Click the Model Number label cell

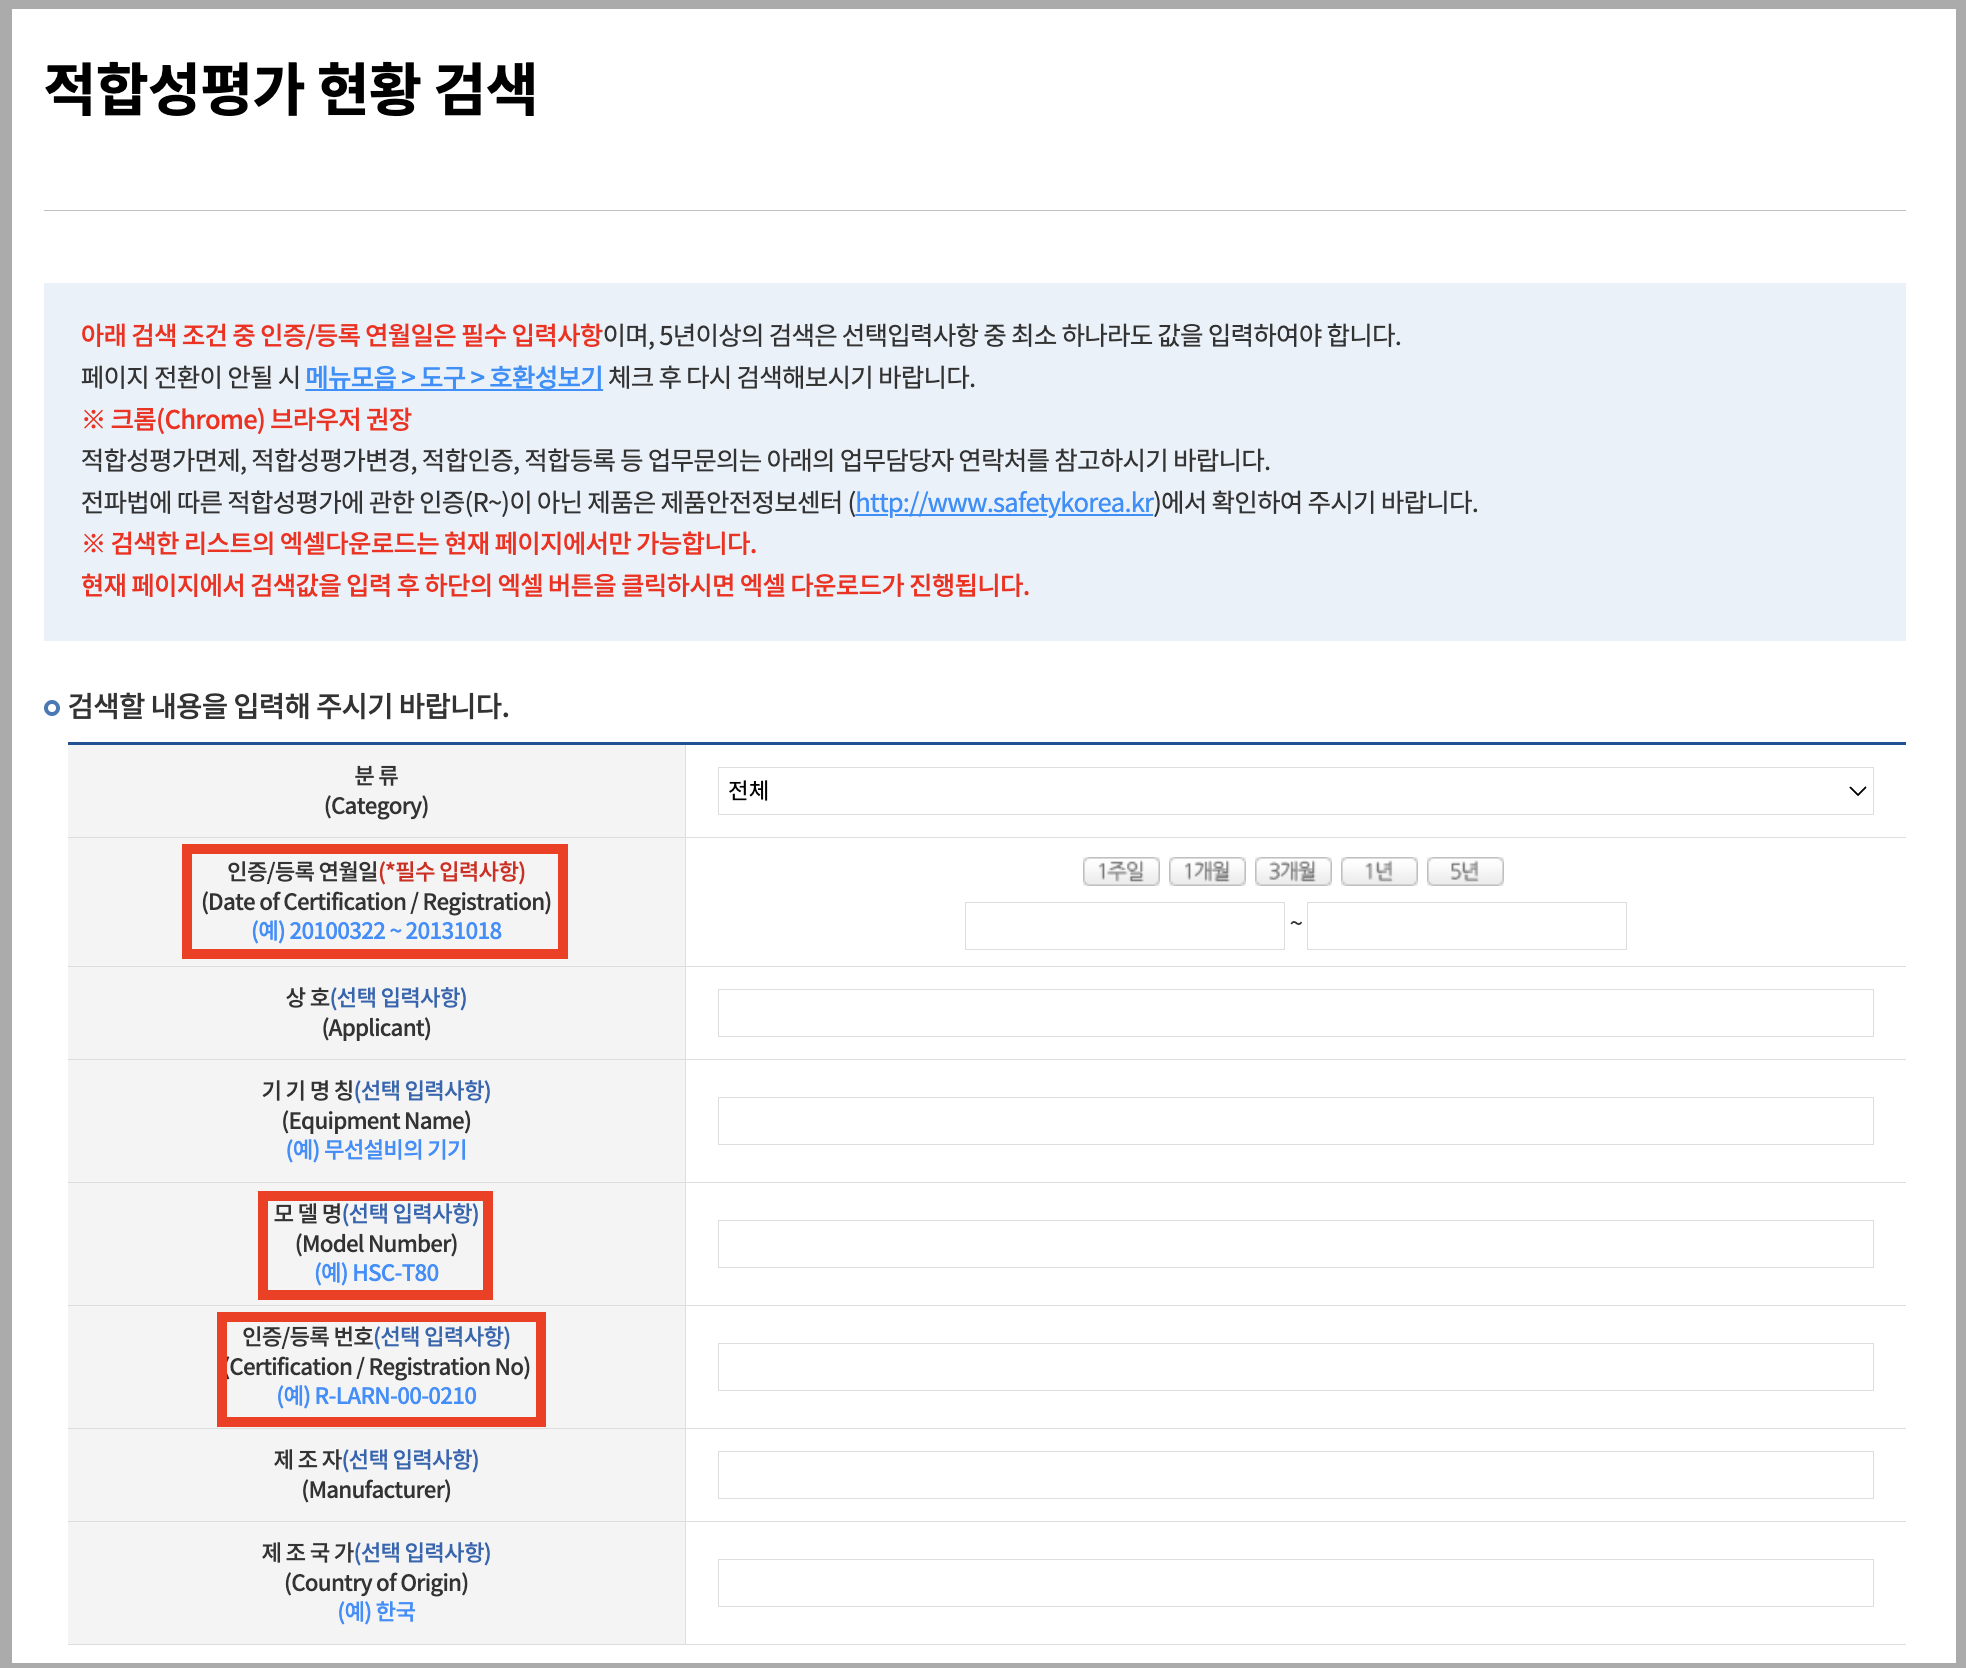click(x=376, y=1244)
